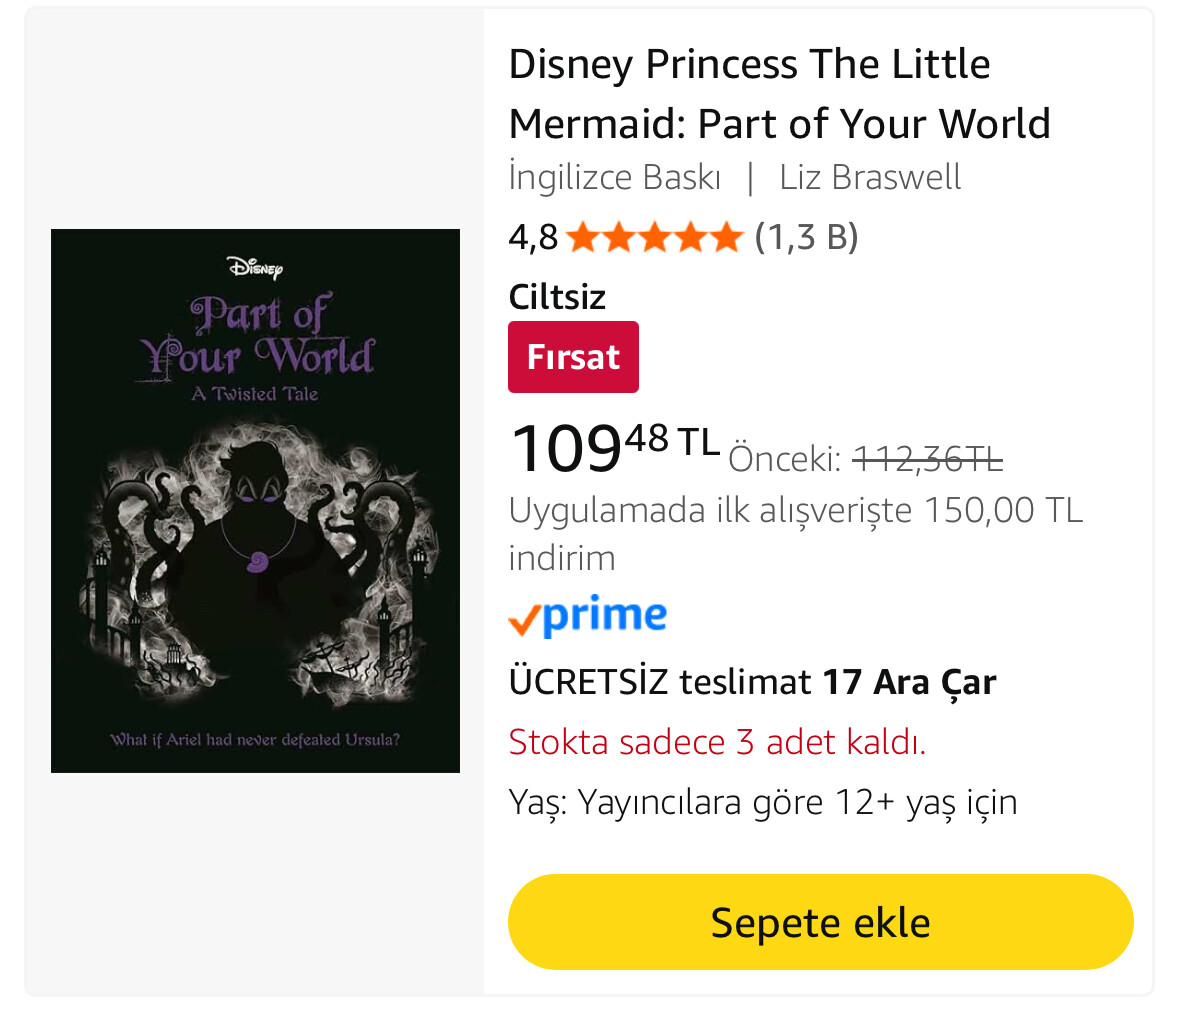Click the 109,48 TL current price
Image resolution: width=1179 pixels, height=1014 pixels.
tap(614, 446)
